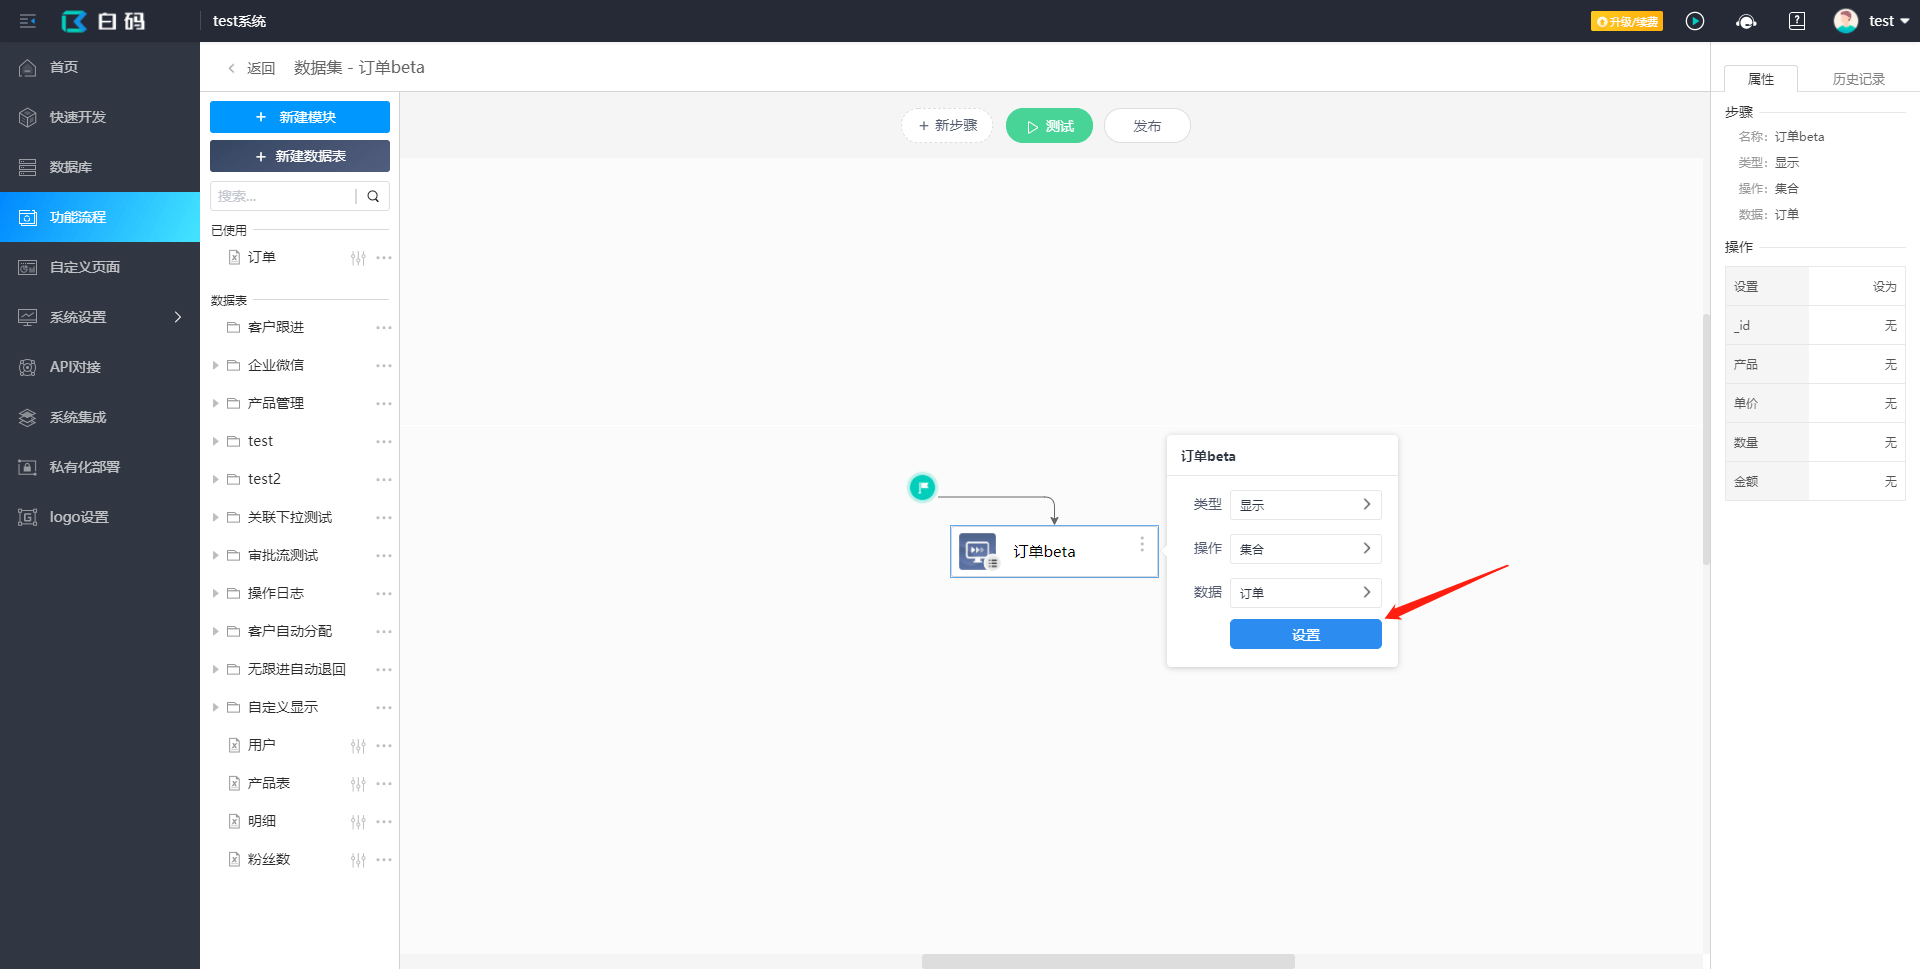1920x969 pixels.
Task: Open more options for 产品表
Action: coord(384,784)
